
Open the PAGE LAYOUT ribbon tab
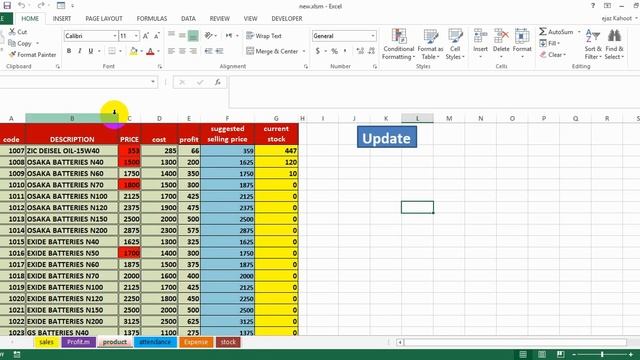[104, 18]
